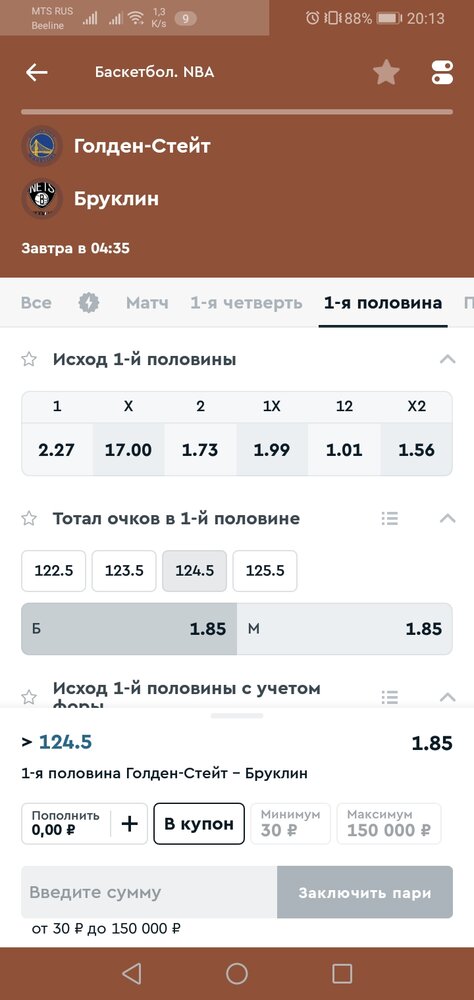Collapse the handicap outcome section chevron
This screenshot has height=1000, width=474.
tap(448, 696)
